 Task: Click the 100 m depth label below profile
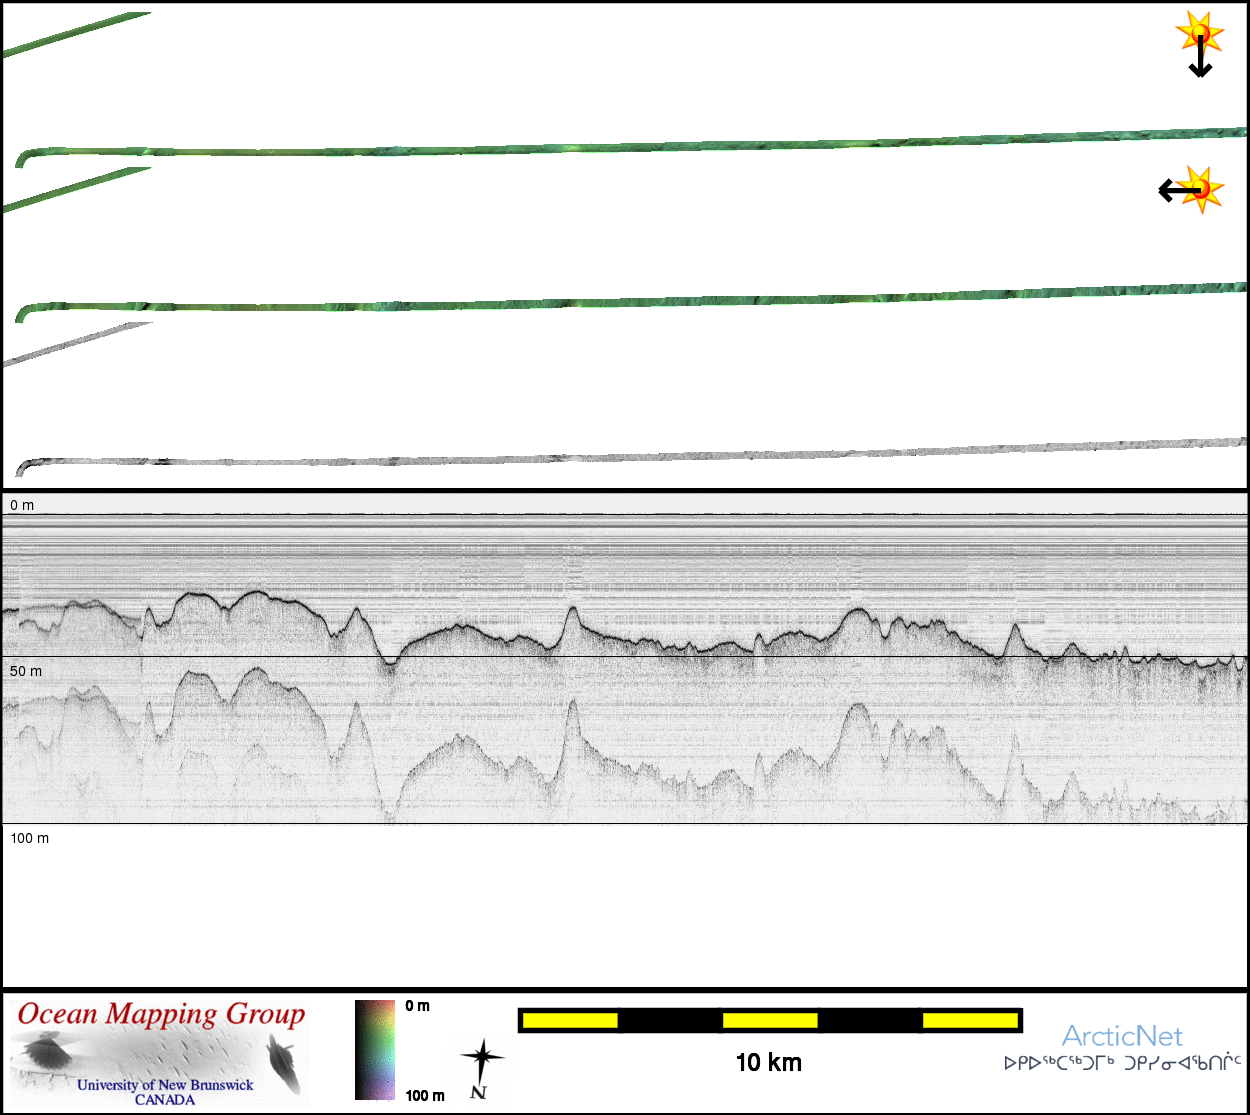pos(29,838)
